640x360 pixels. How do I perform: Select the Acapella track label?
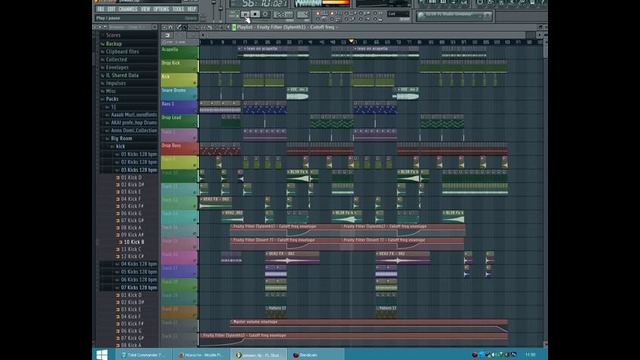click(x=170, y=49)
